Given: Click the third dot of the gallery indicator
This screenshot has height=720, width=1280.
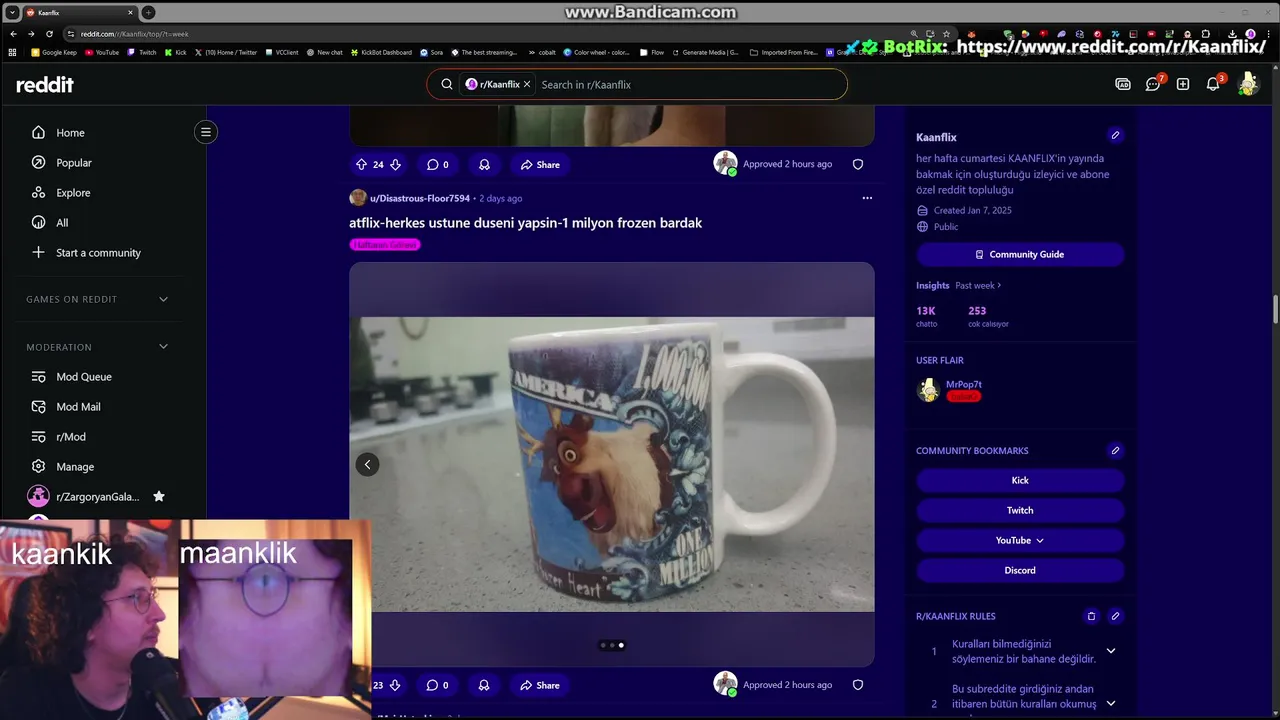Looking at the screenshot, I should point(621,646).
